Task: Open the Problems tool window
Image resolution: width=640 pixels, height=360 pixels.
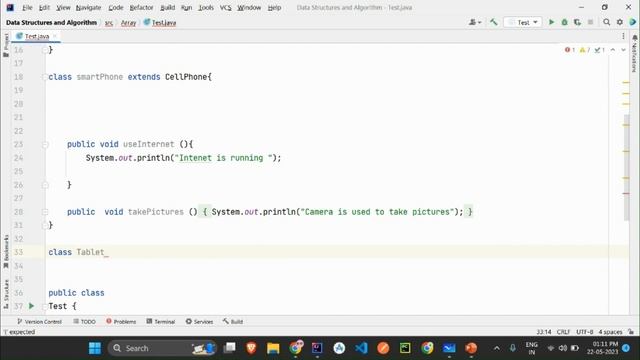Action: 121,322
